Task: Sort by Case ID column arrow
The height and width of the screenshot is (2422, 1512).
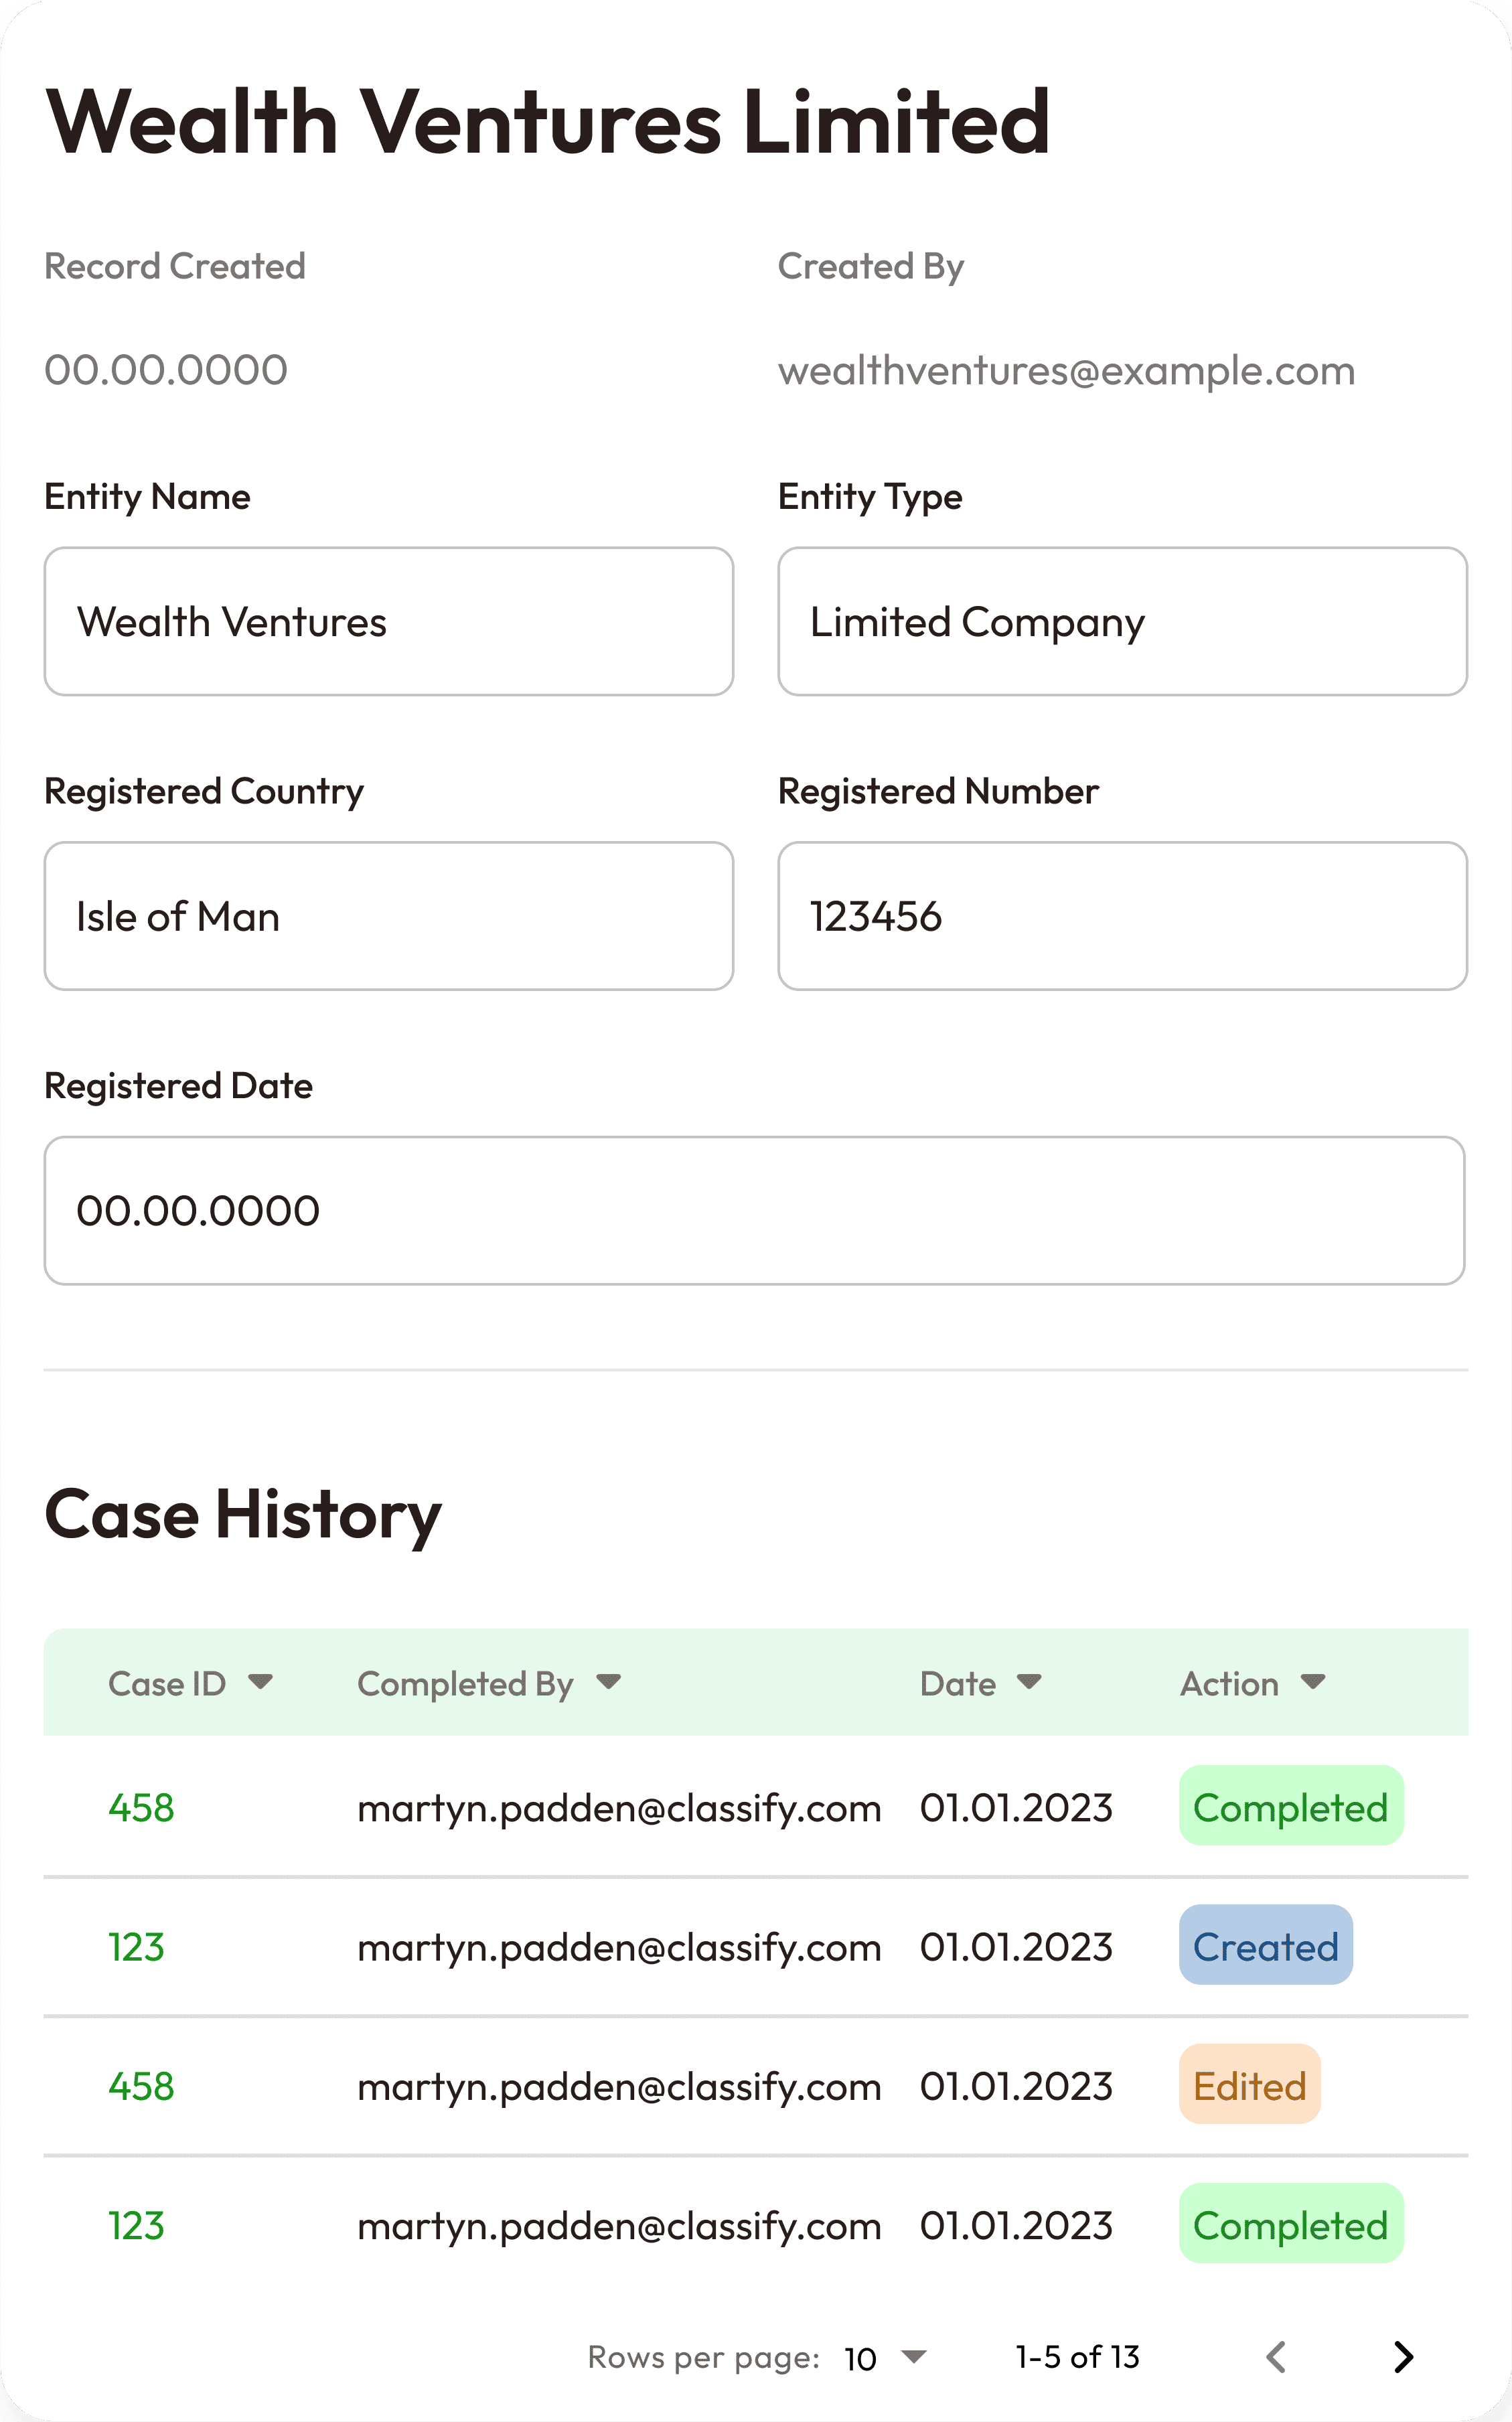Action: tap(260, 1682)
